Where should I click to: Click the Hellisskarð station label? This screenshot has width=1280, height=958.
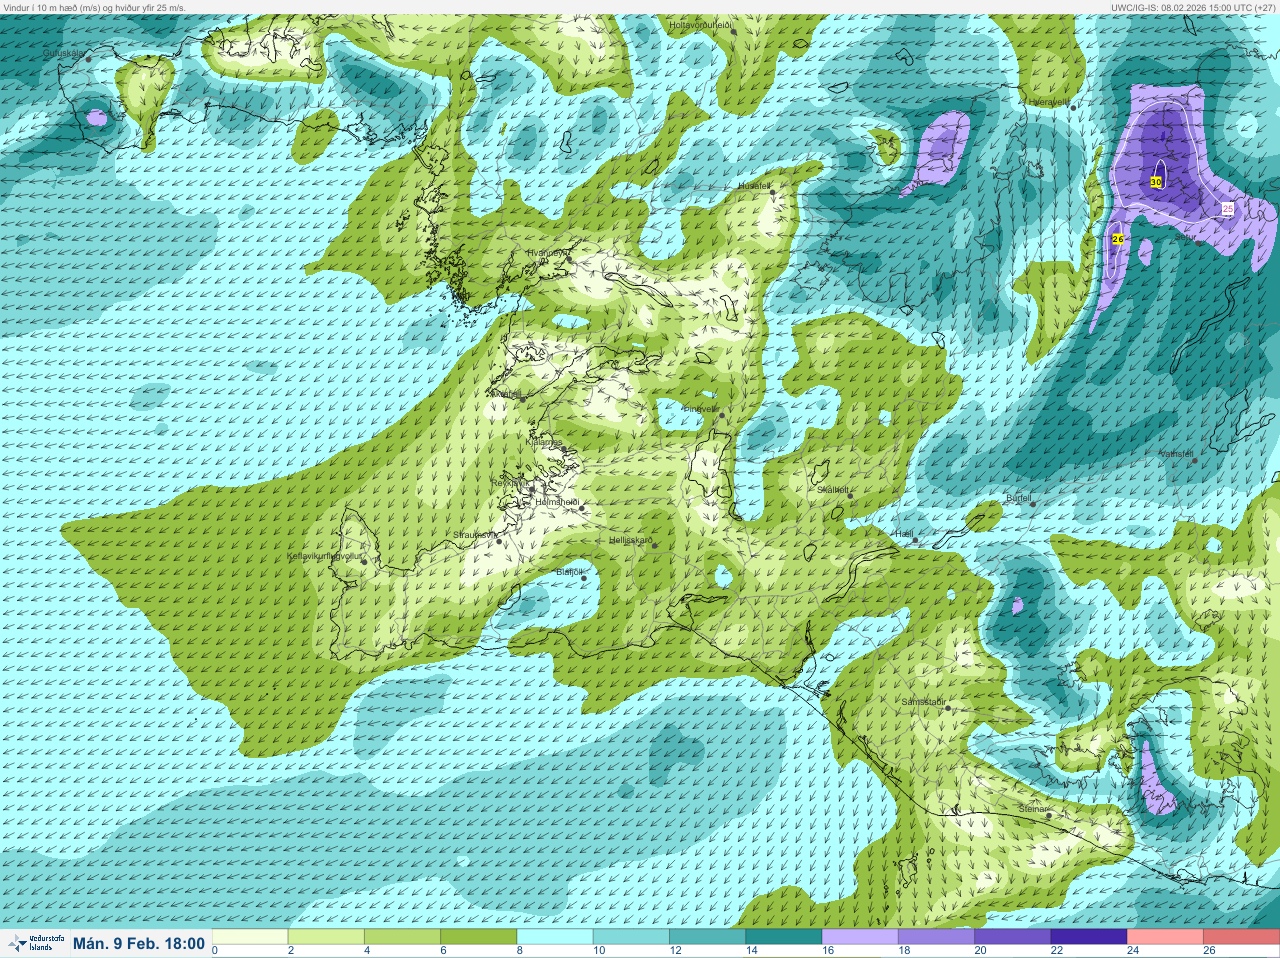[631, 541]
